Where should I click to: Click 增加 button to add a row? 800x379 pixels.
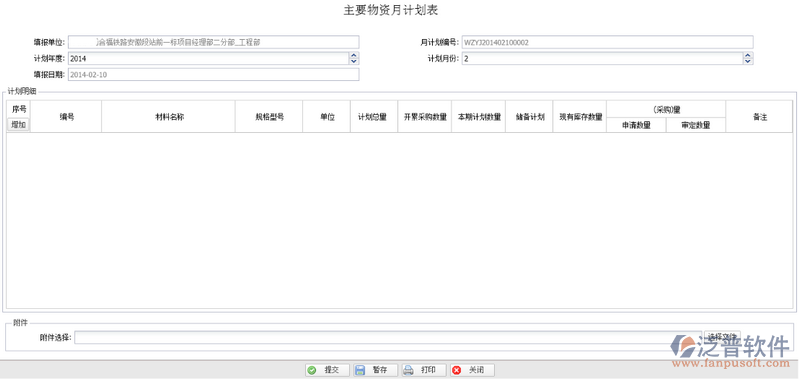[19, 124]
